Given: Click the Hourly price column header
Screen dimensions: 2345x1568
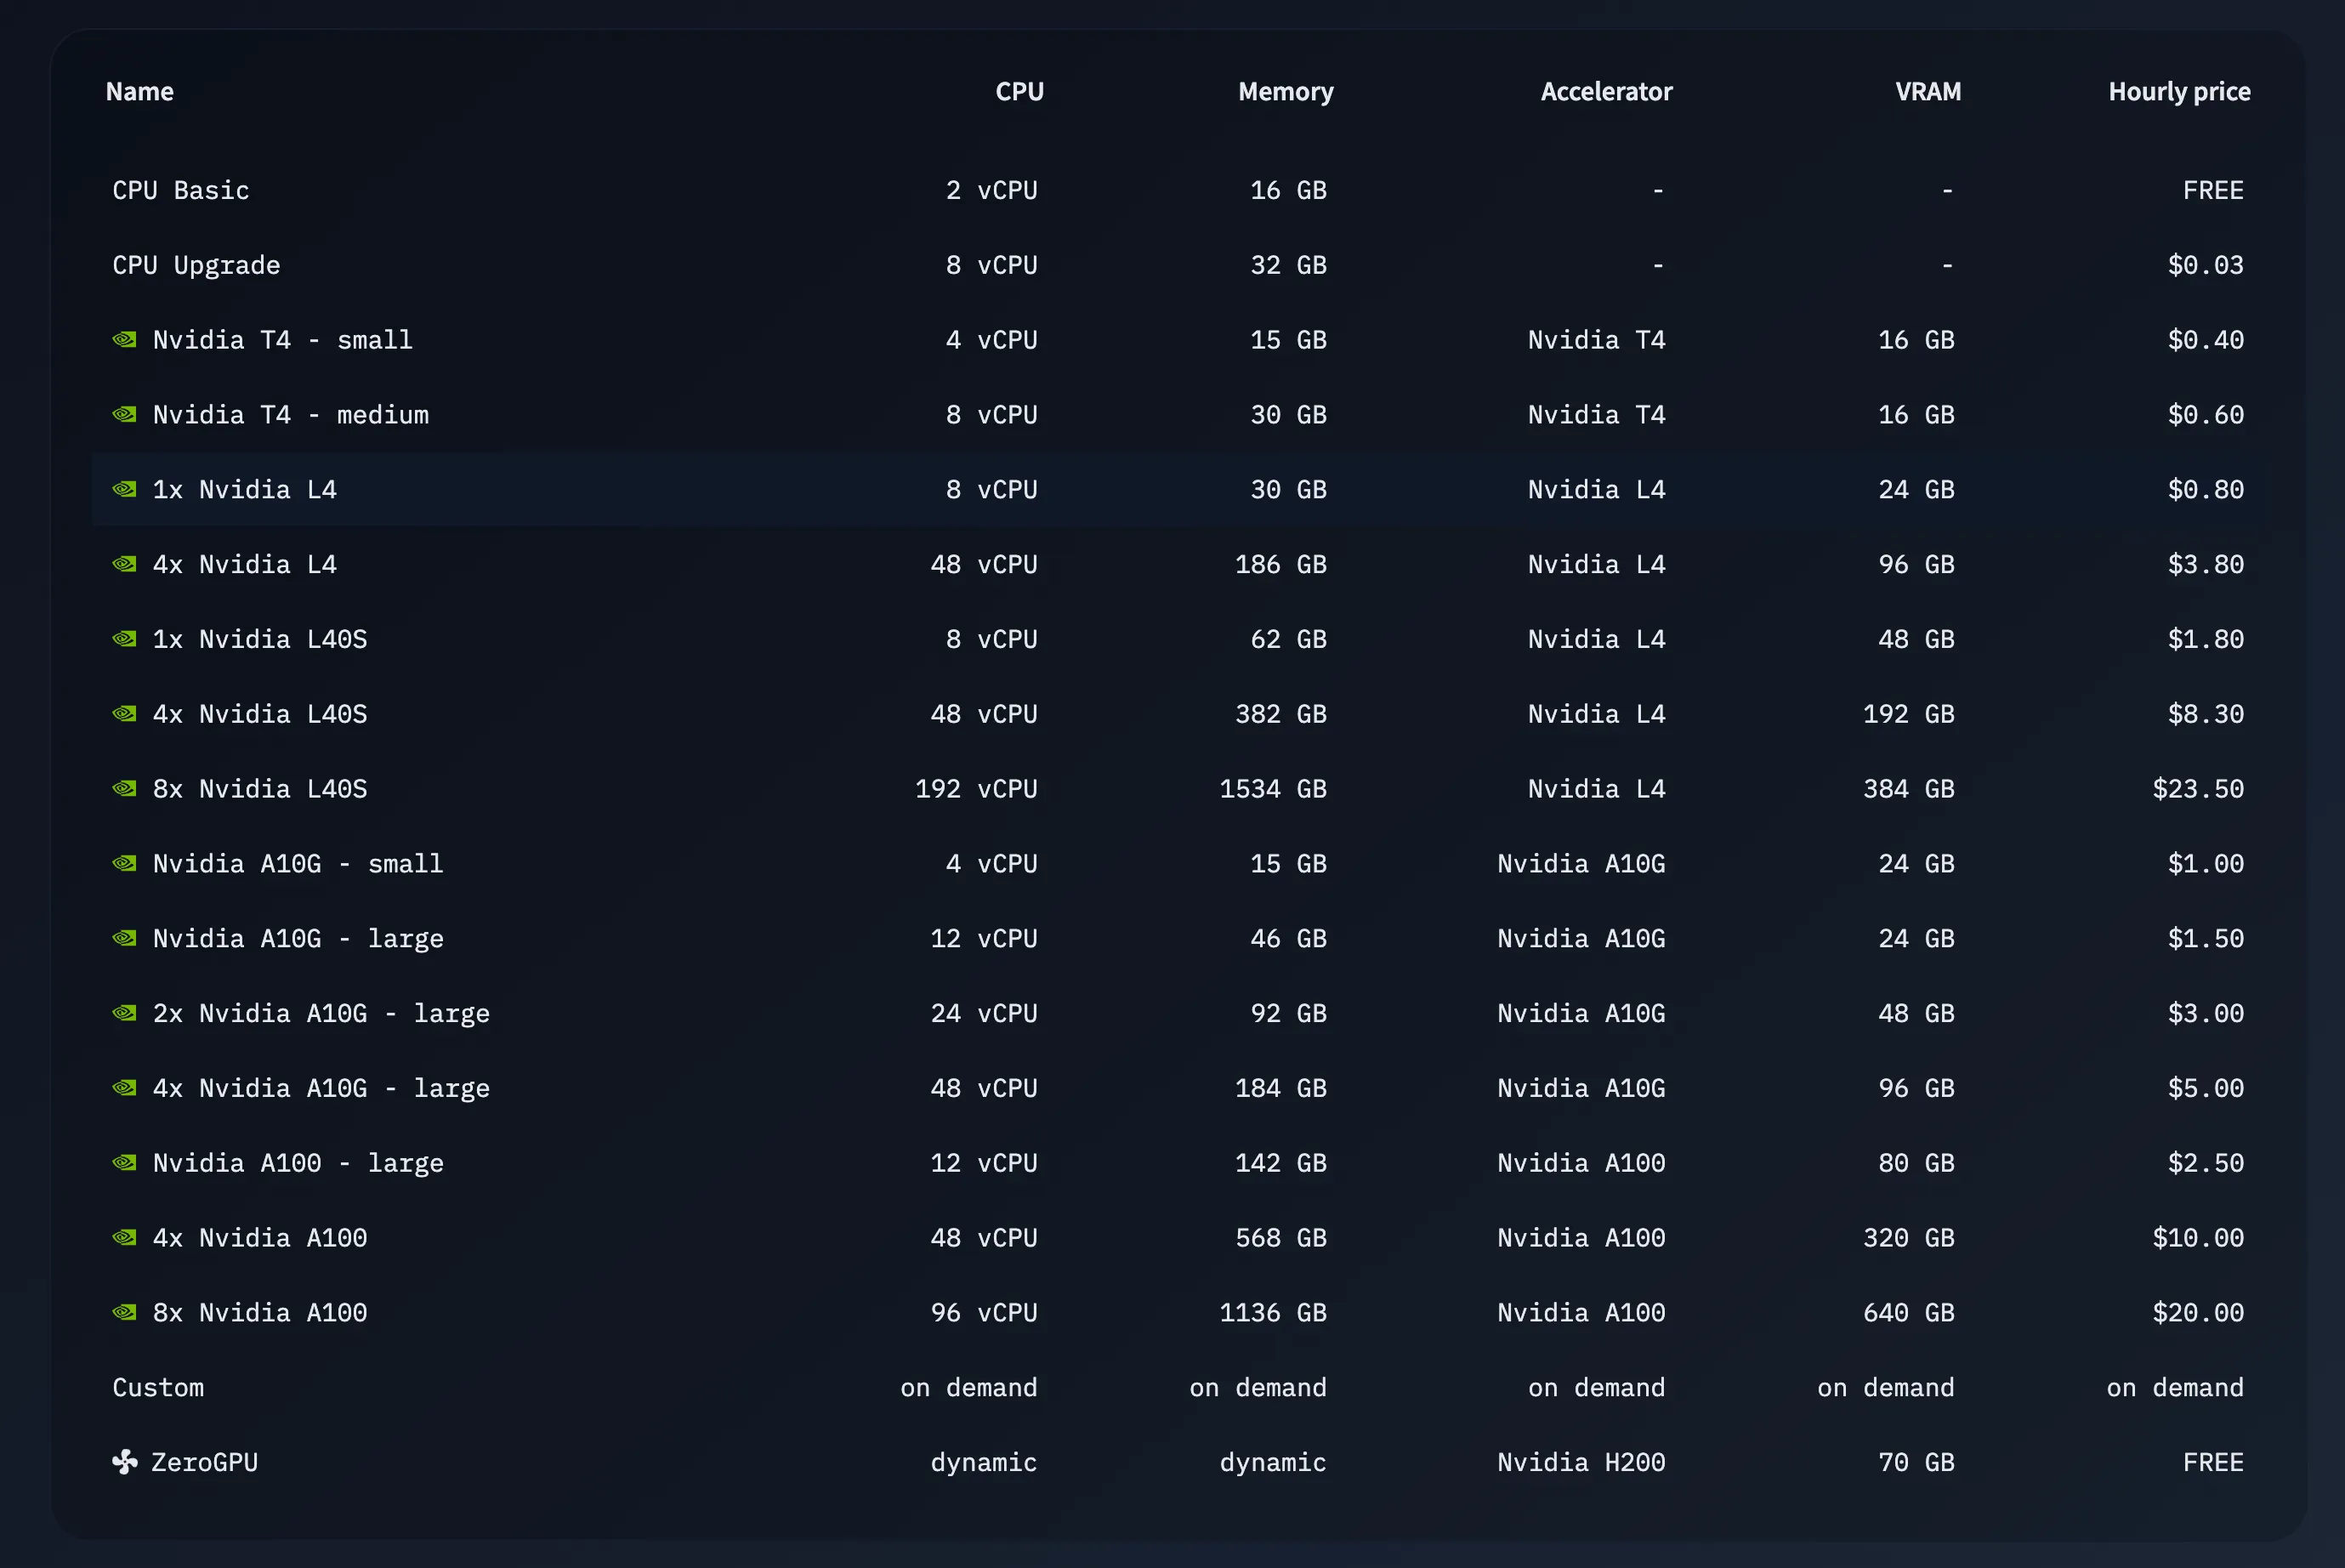Looking at the screenshot, I should click(2179, 92).
